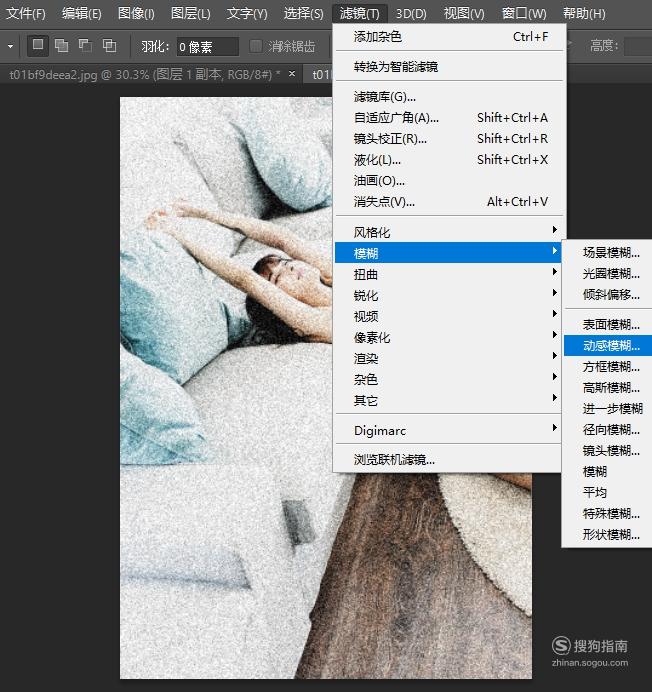Expand the 视频 video submenu
652x692 pixels.
click(x=449, y=316)
